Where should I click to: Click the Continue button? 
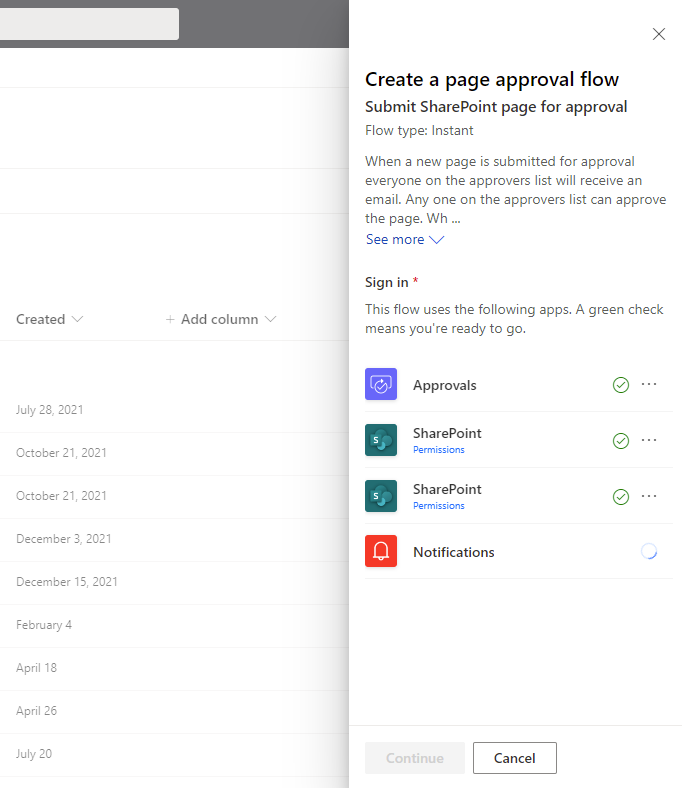[415, 758]
